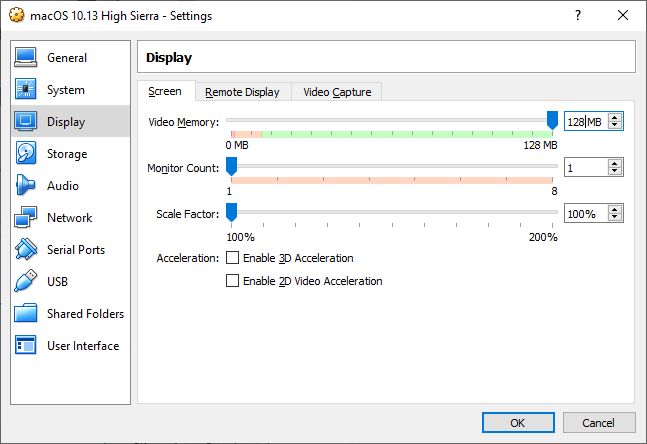Image resolution: width=647 pixels, height=444 pixels.
Task: Select the Audio speaker icon
Action: [26, 186]
